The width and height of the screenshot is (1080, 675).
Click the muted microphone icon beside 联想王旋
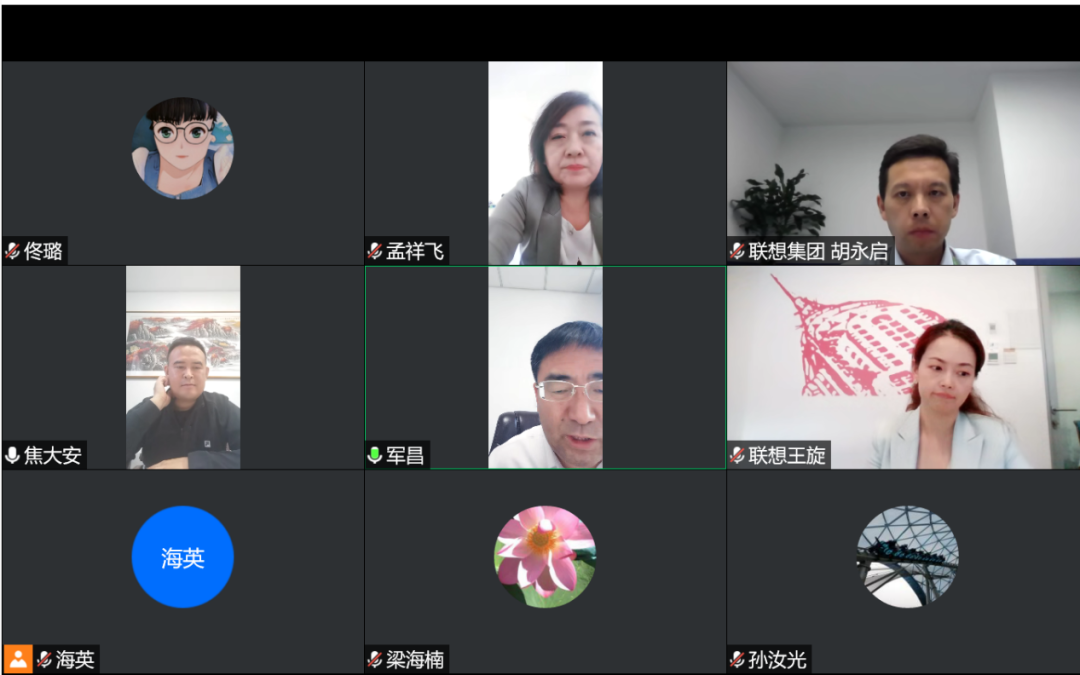point(737,455)
